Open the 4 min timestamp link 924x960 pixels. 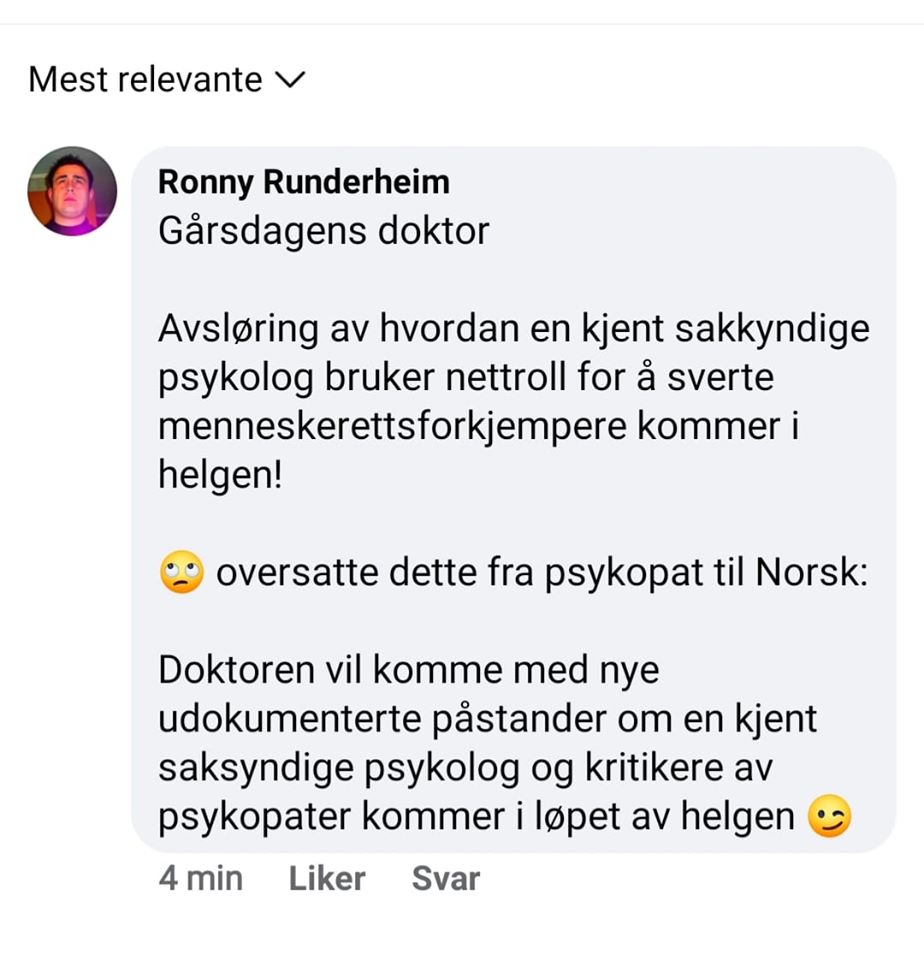point(201,879)
